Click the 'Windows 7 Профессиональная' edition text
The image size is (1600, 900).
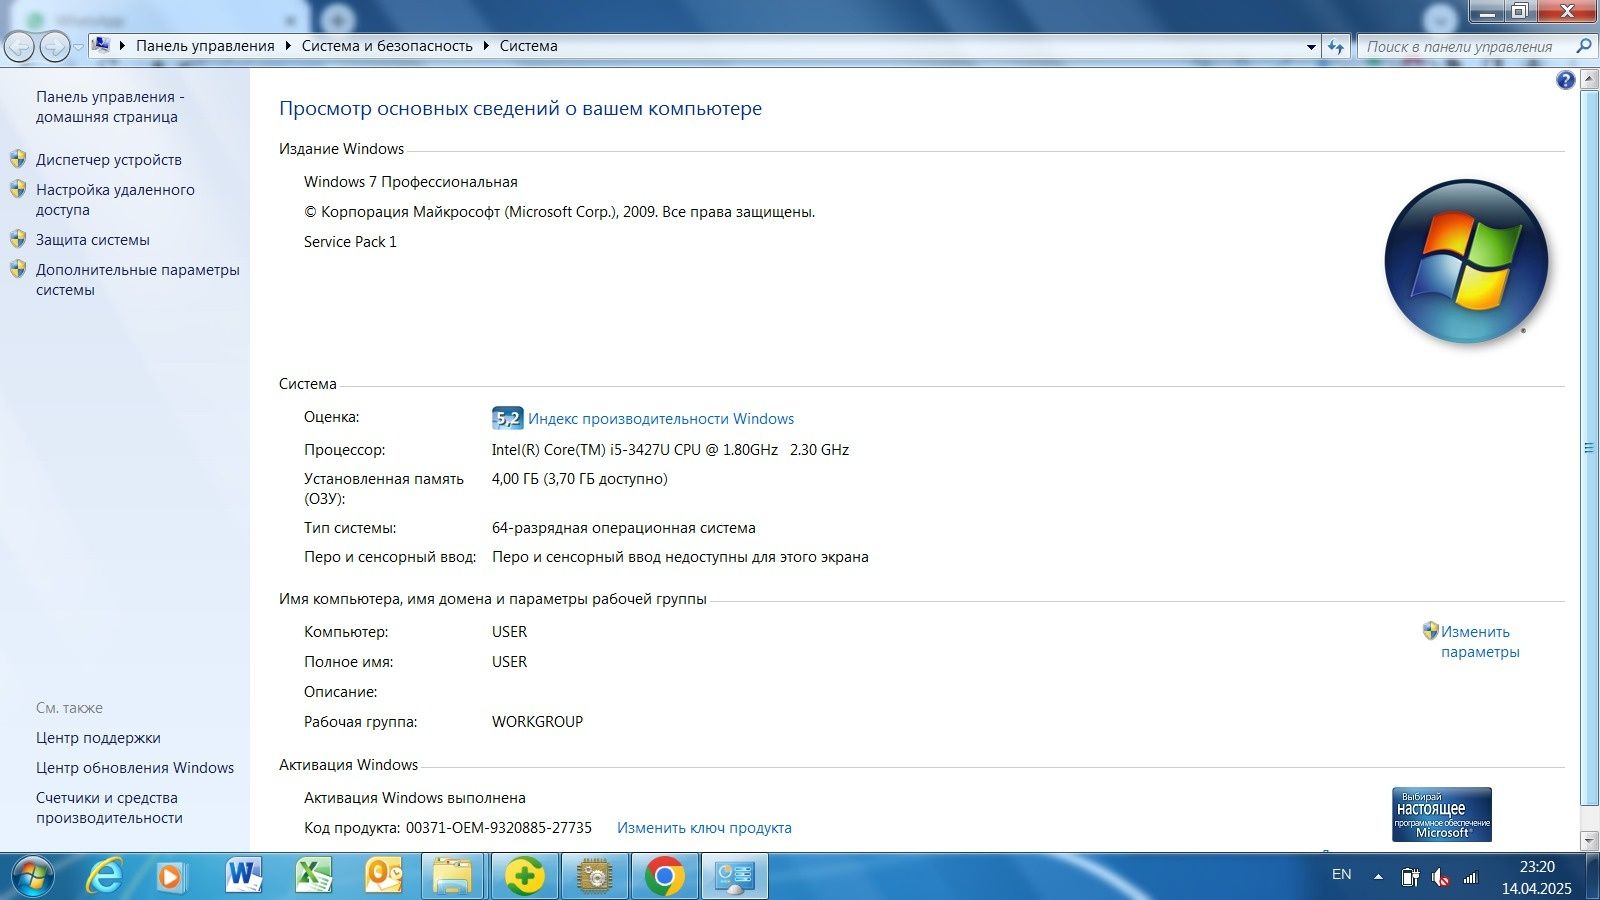(x=411, y=182)
